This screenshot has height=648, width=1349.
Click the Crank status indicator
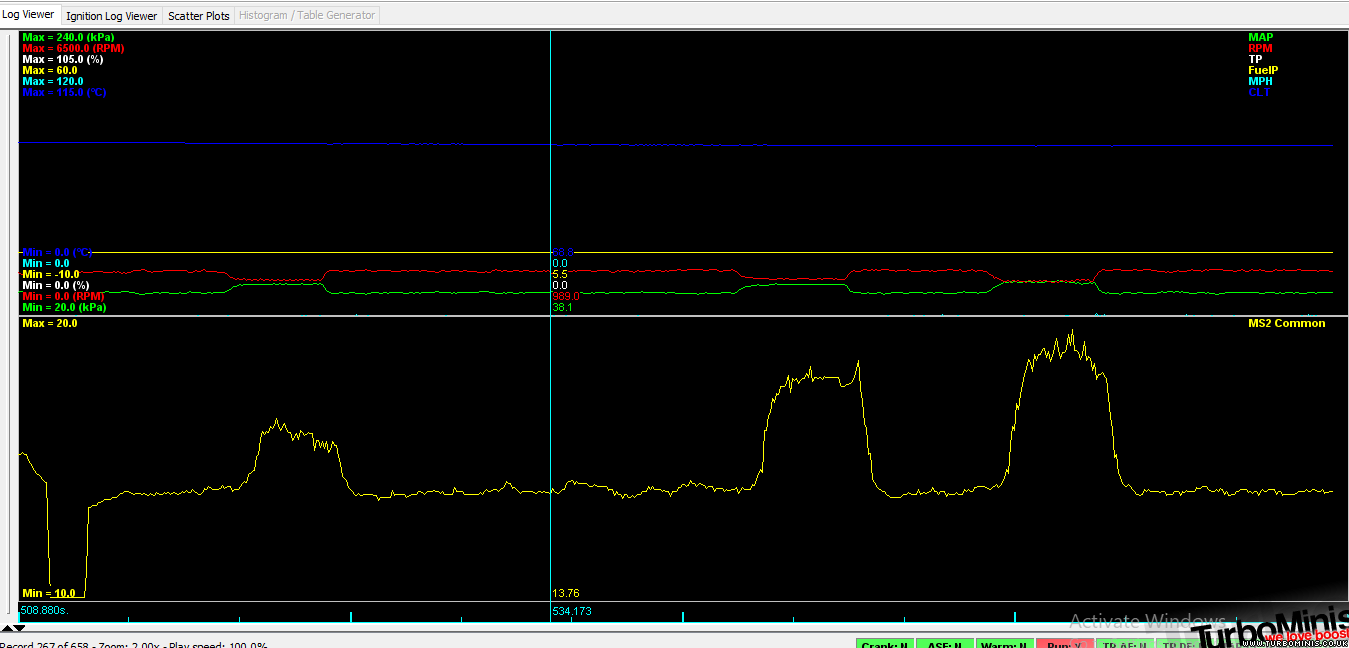point(884,645)
